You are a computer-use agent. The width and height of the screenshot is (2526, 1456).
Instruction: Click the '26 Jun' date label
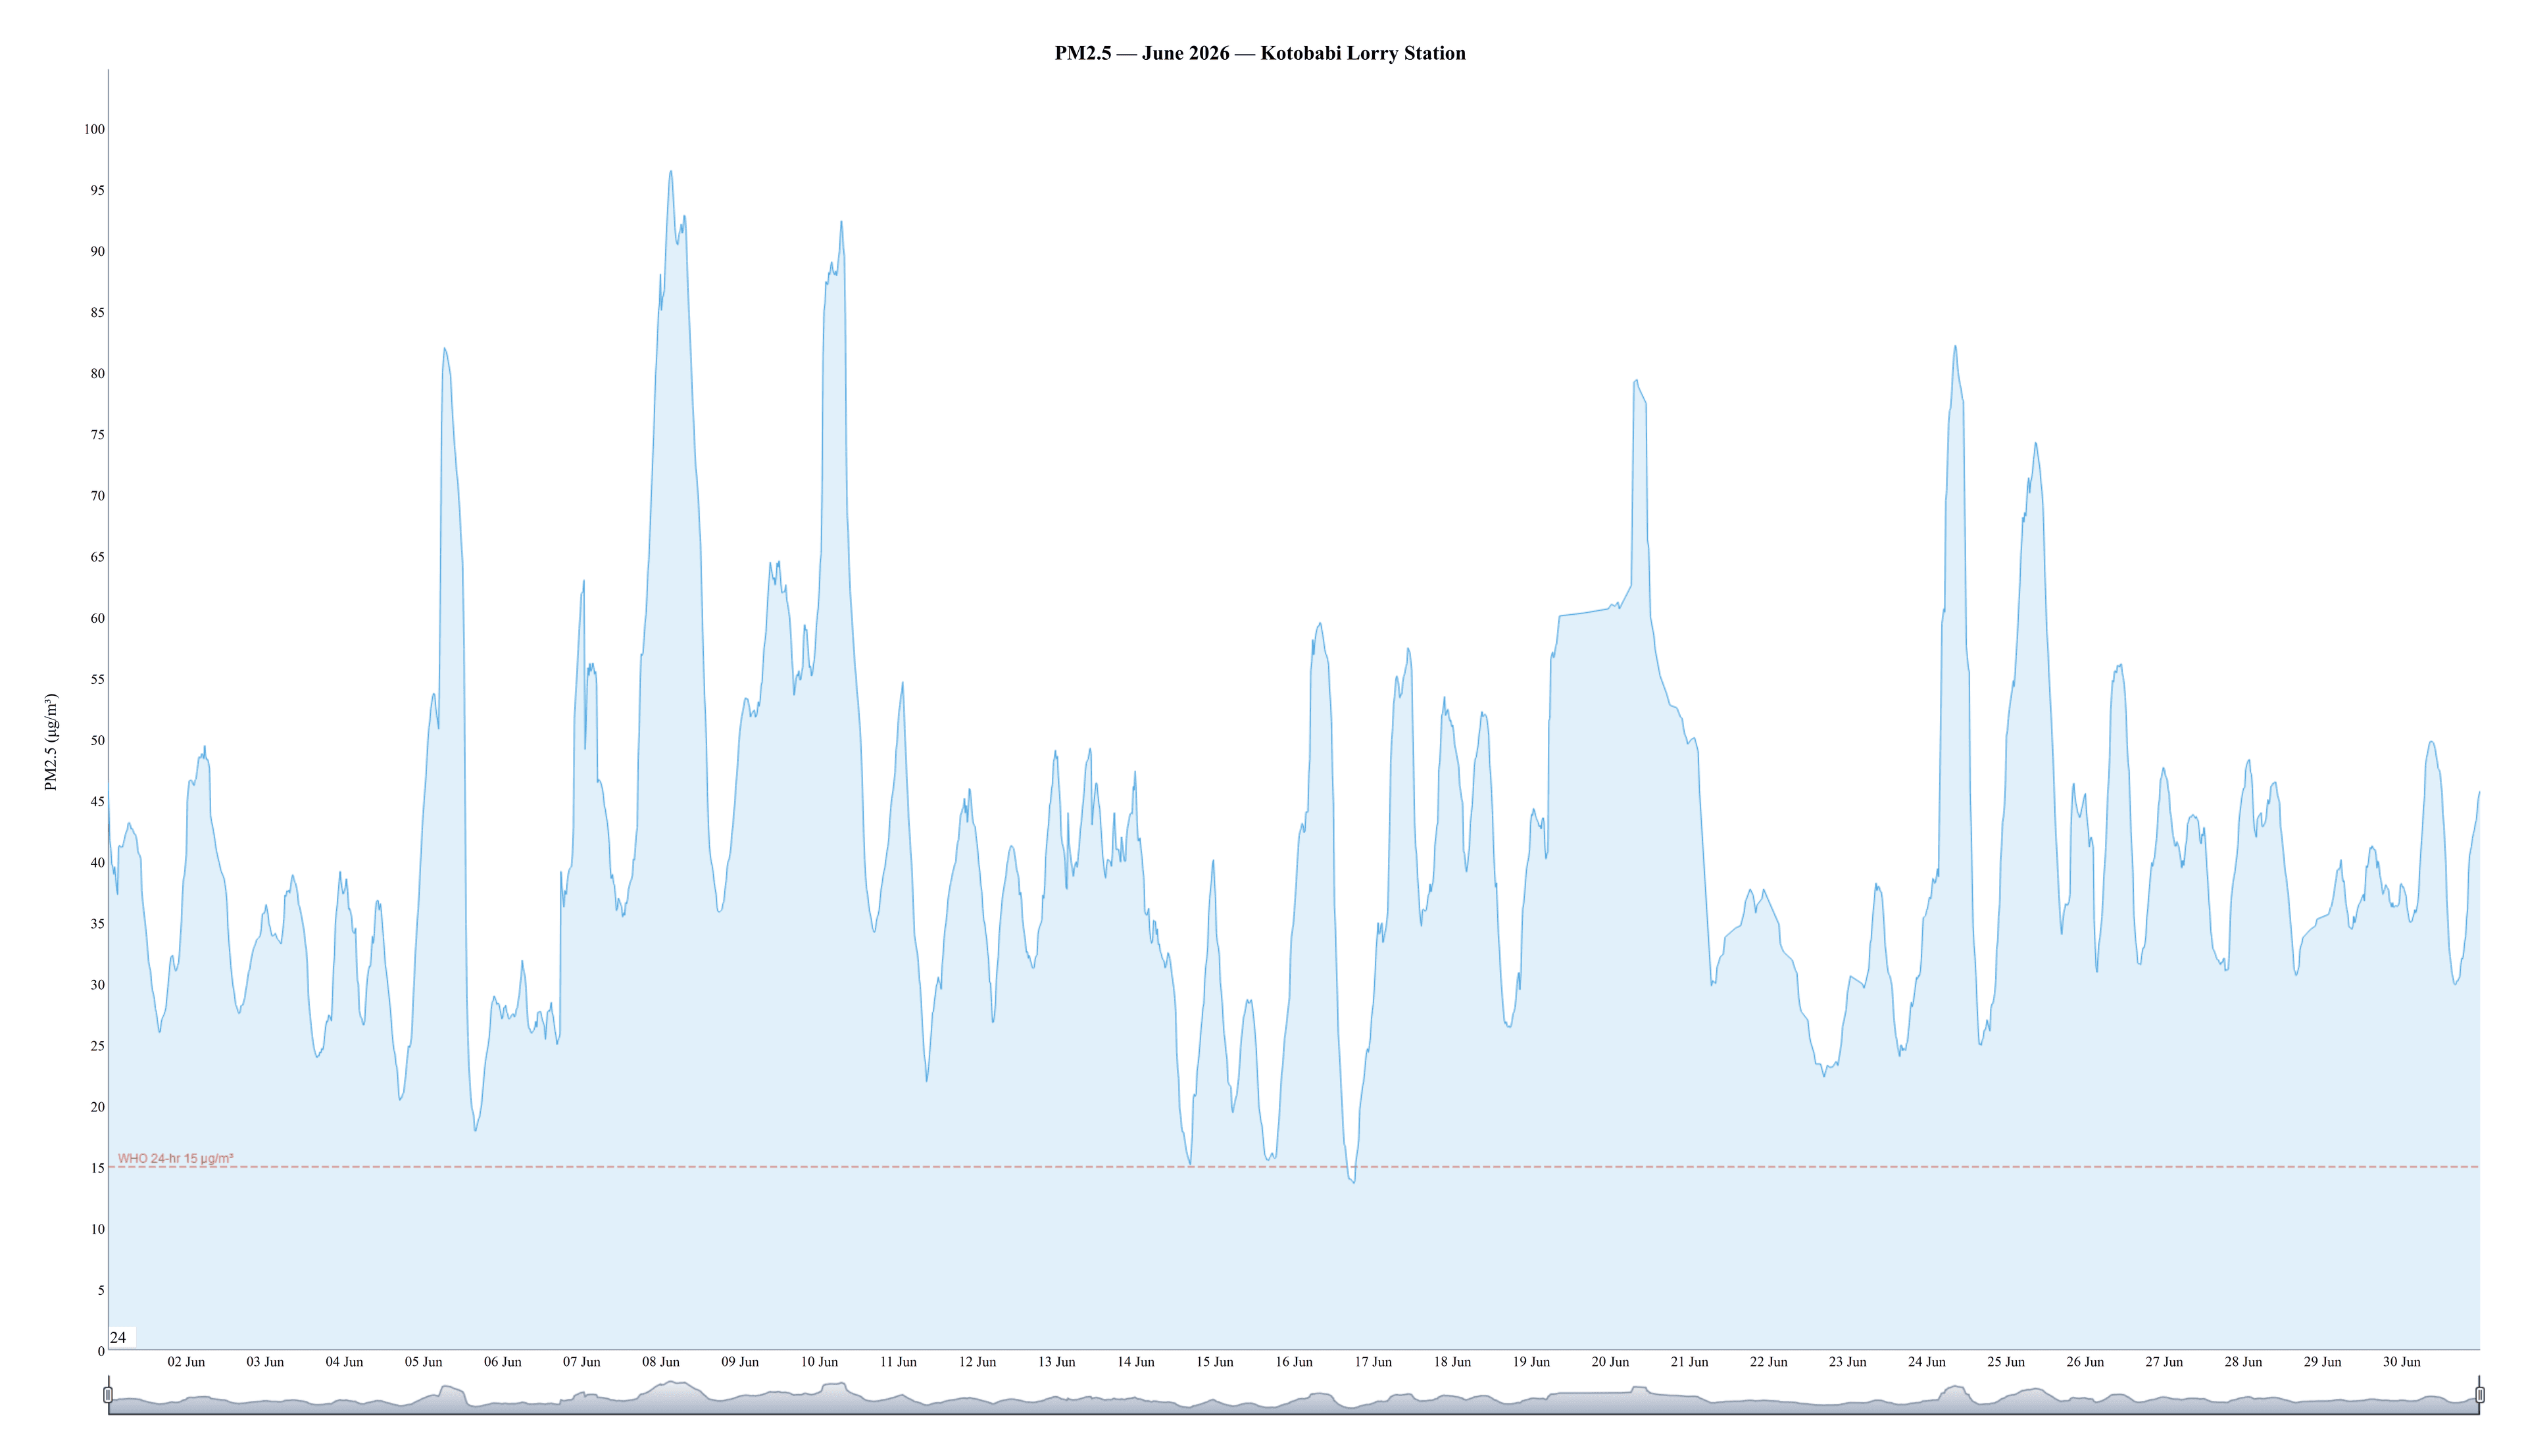click(x=2085, y=1362)
